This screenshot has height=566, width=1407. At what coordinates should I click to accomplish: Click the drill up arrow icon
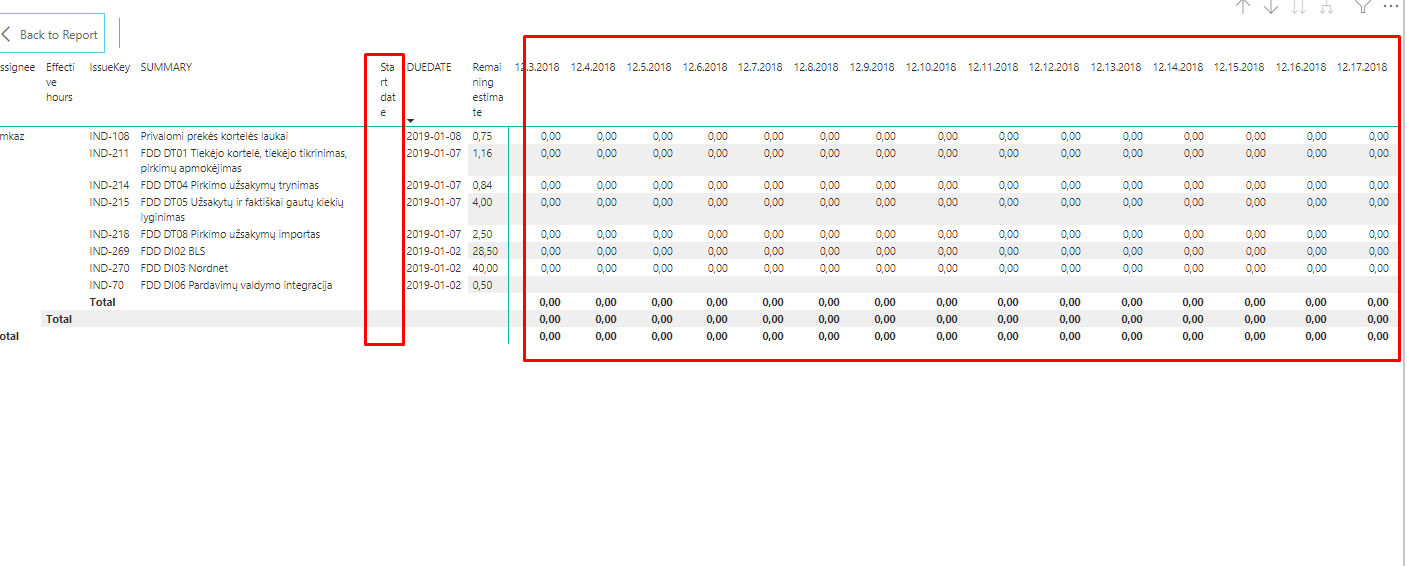click(1243, 7)
